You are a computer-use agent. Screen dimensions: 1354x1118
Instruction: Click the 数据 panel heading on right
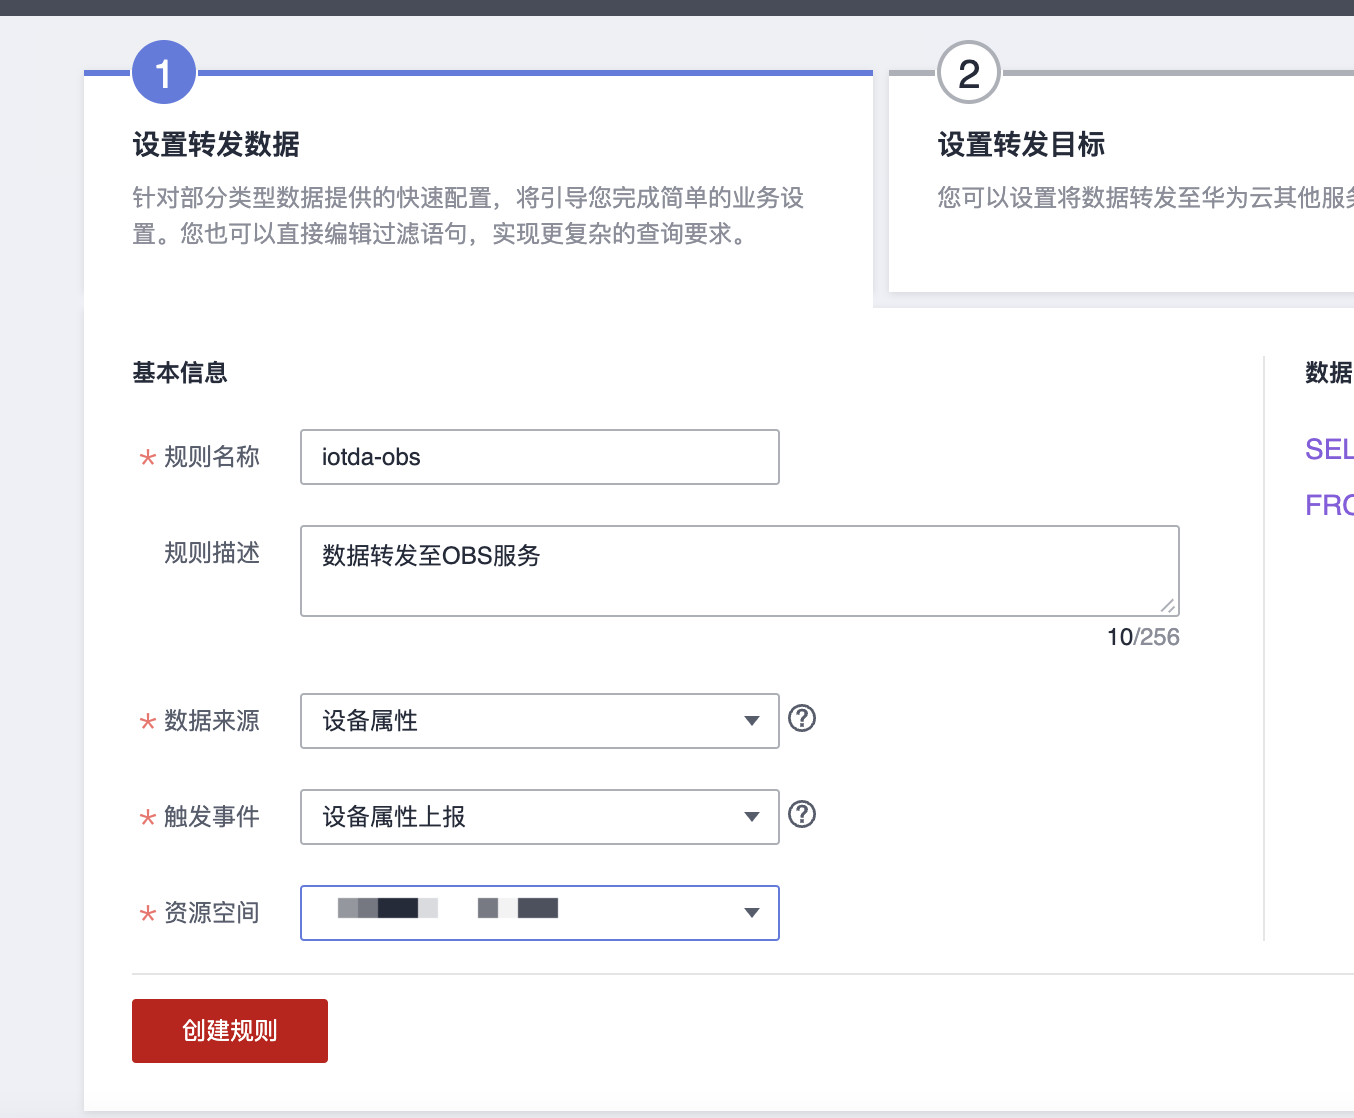(x=1328, y=373)
